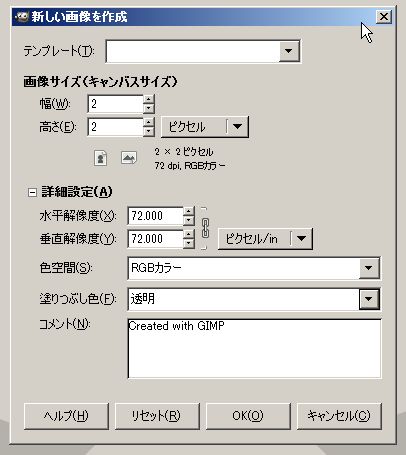Click the GIMP icon in title bar
Screen dimensions: 406x455
(22, 17)
